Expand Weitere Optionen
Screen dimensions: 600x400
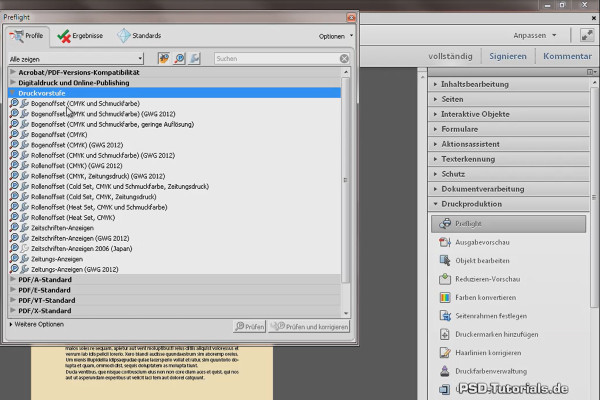[x=37, y=324]
